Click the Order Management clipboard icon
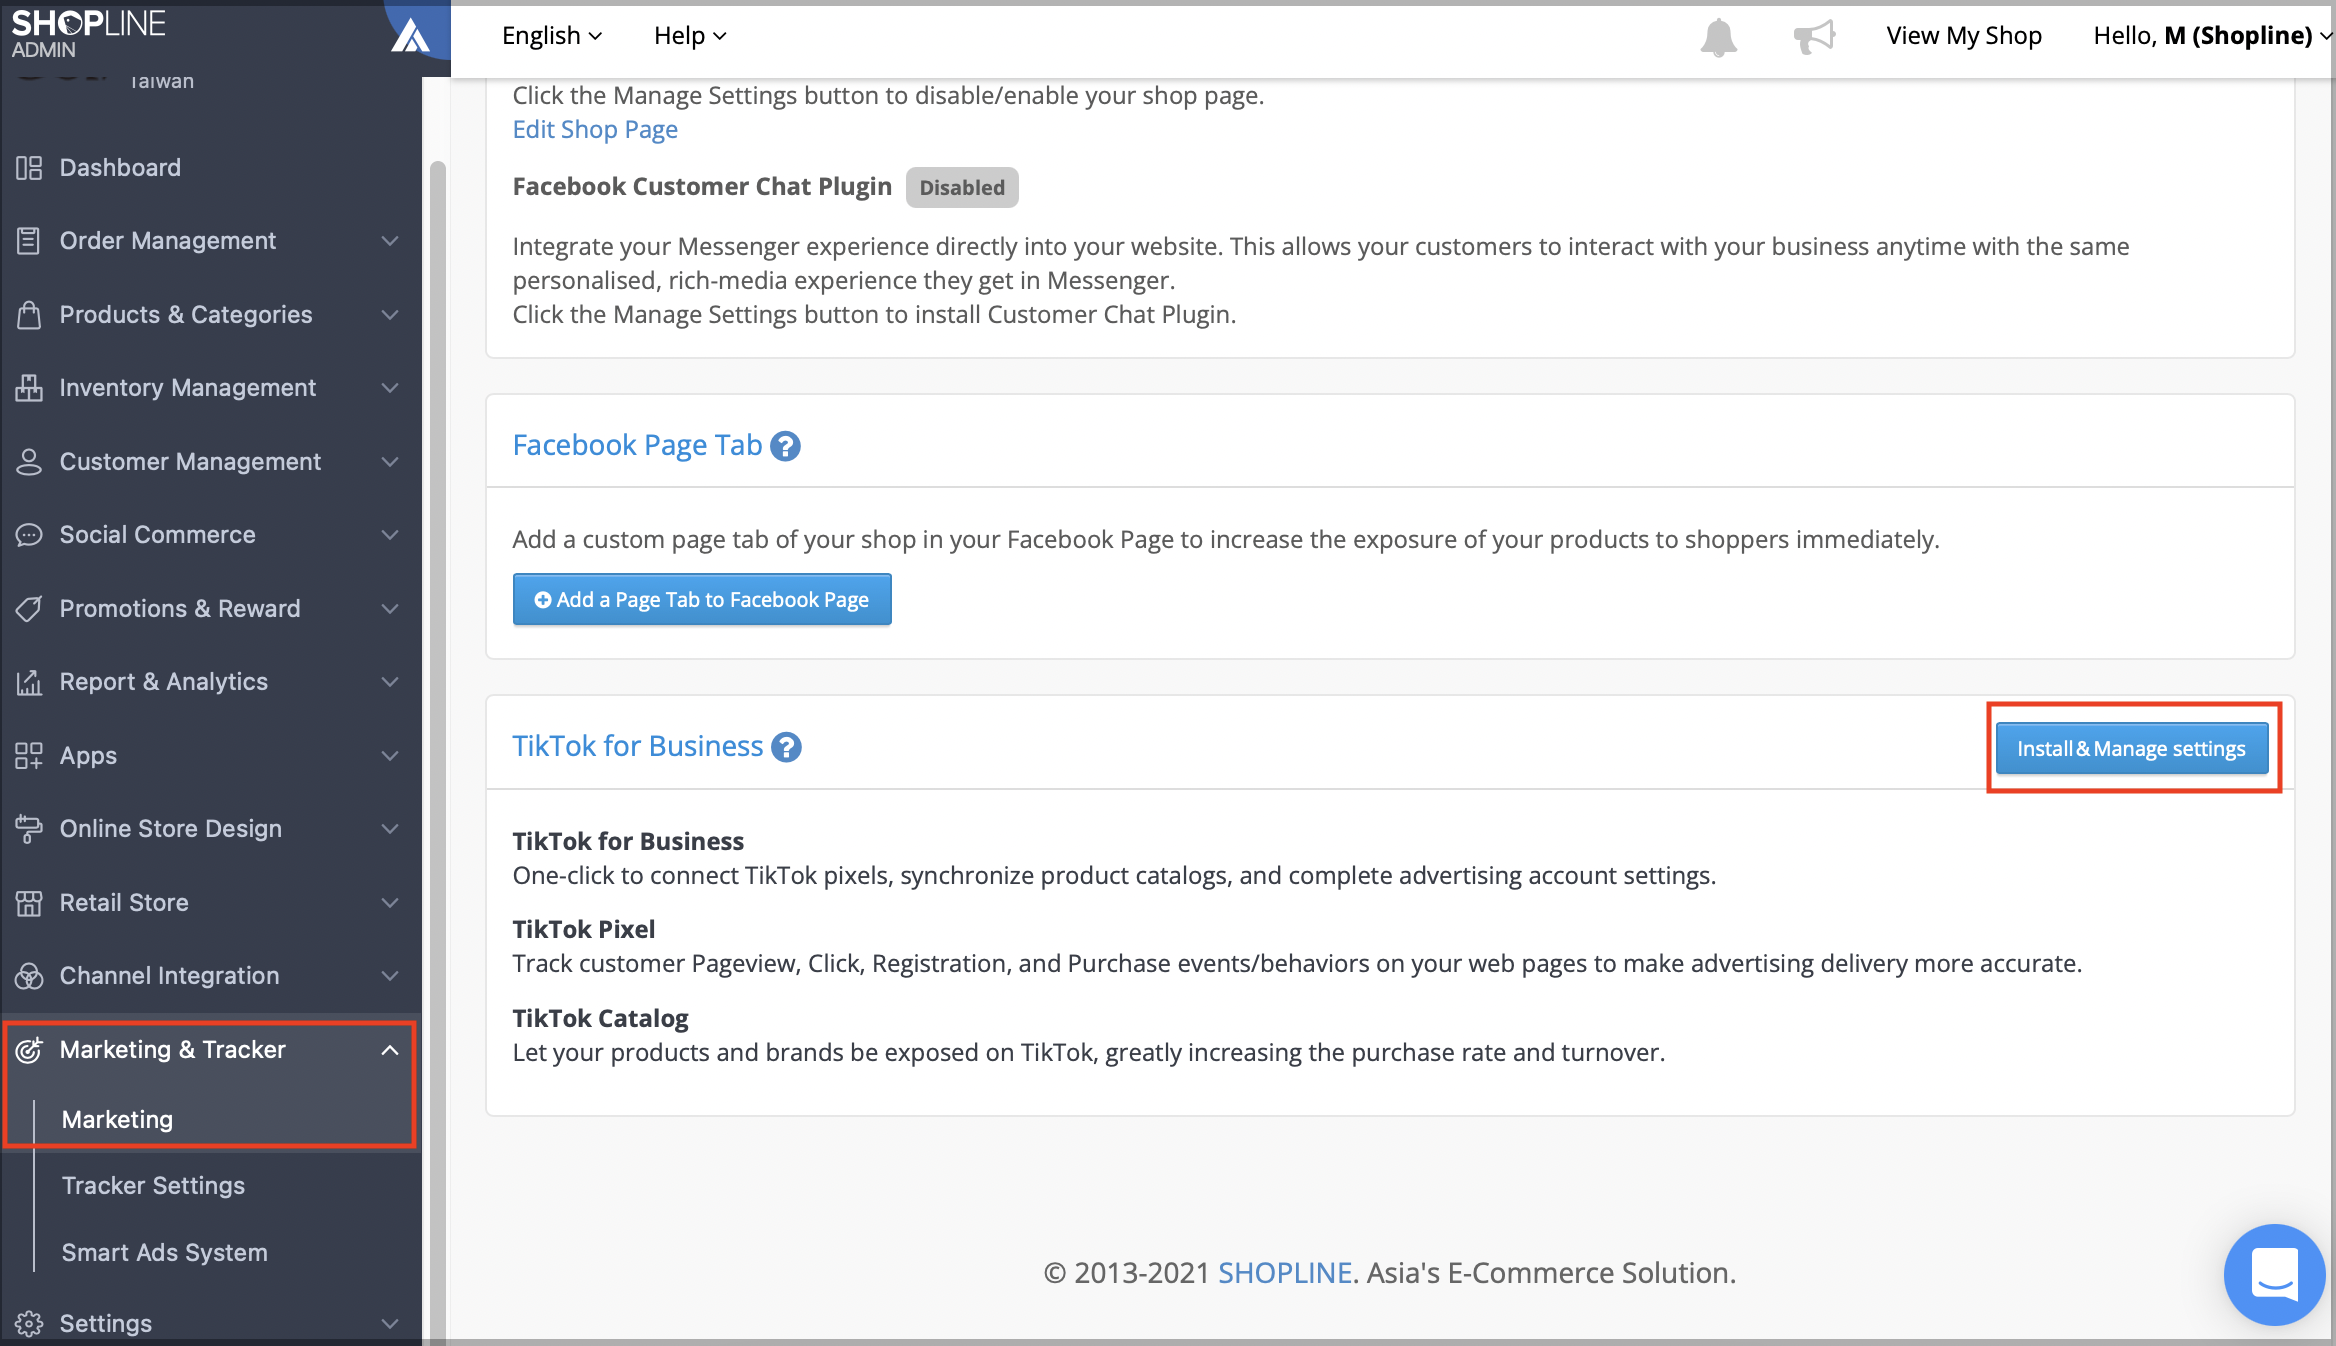The width and height of the screenshot is (2336, 1346). tap(29, 241)
